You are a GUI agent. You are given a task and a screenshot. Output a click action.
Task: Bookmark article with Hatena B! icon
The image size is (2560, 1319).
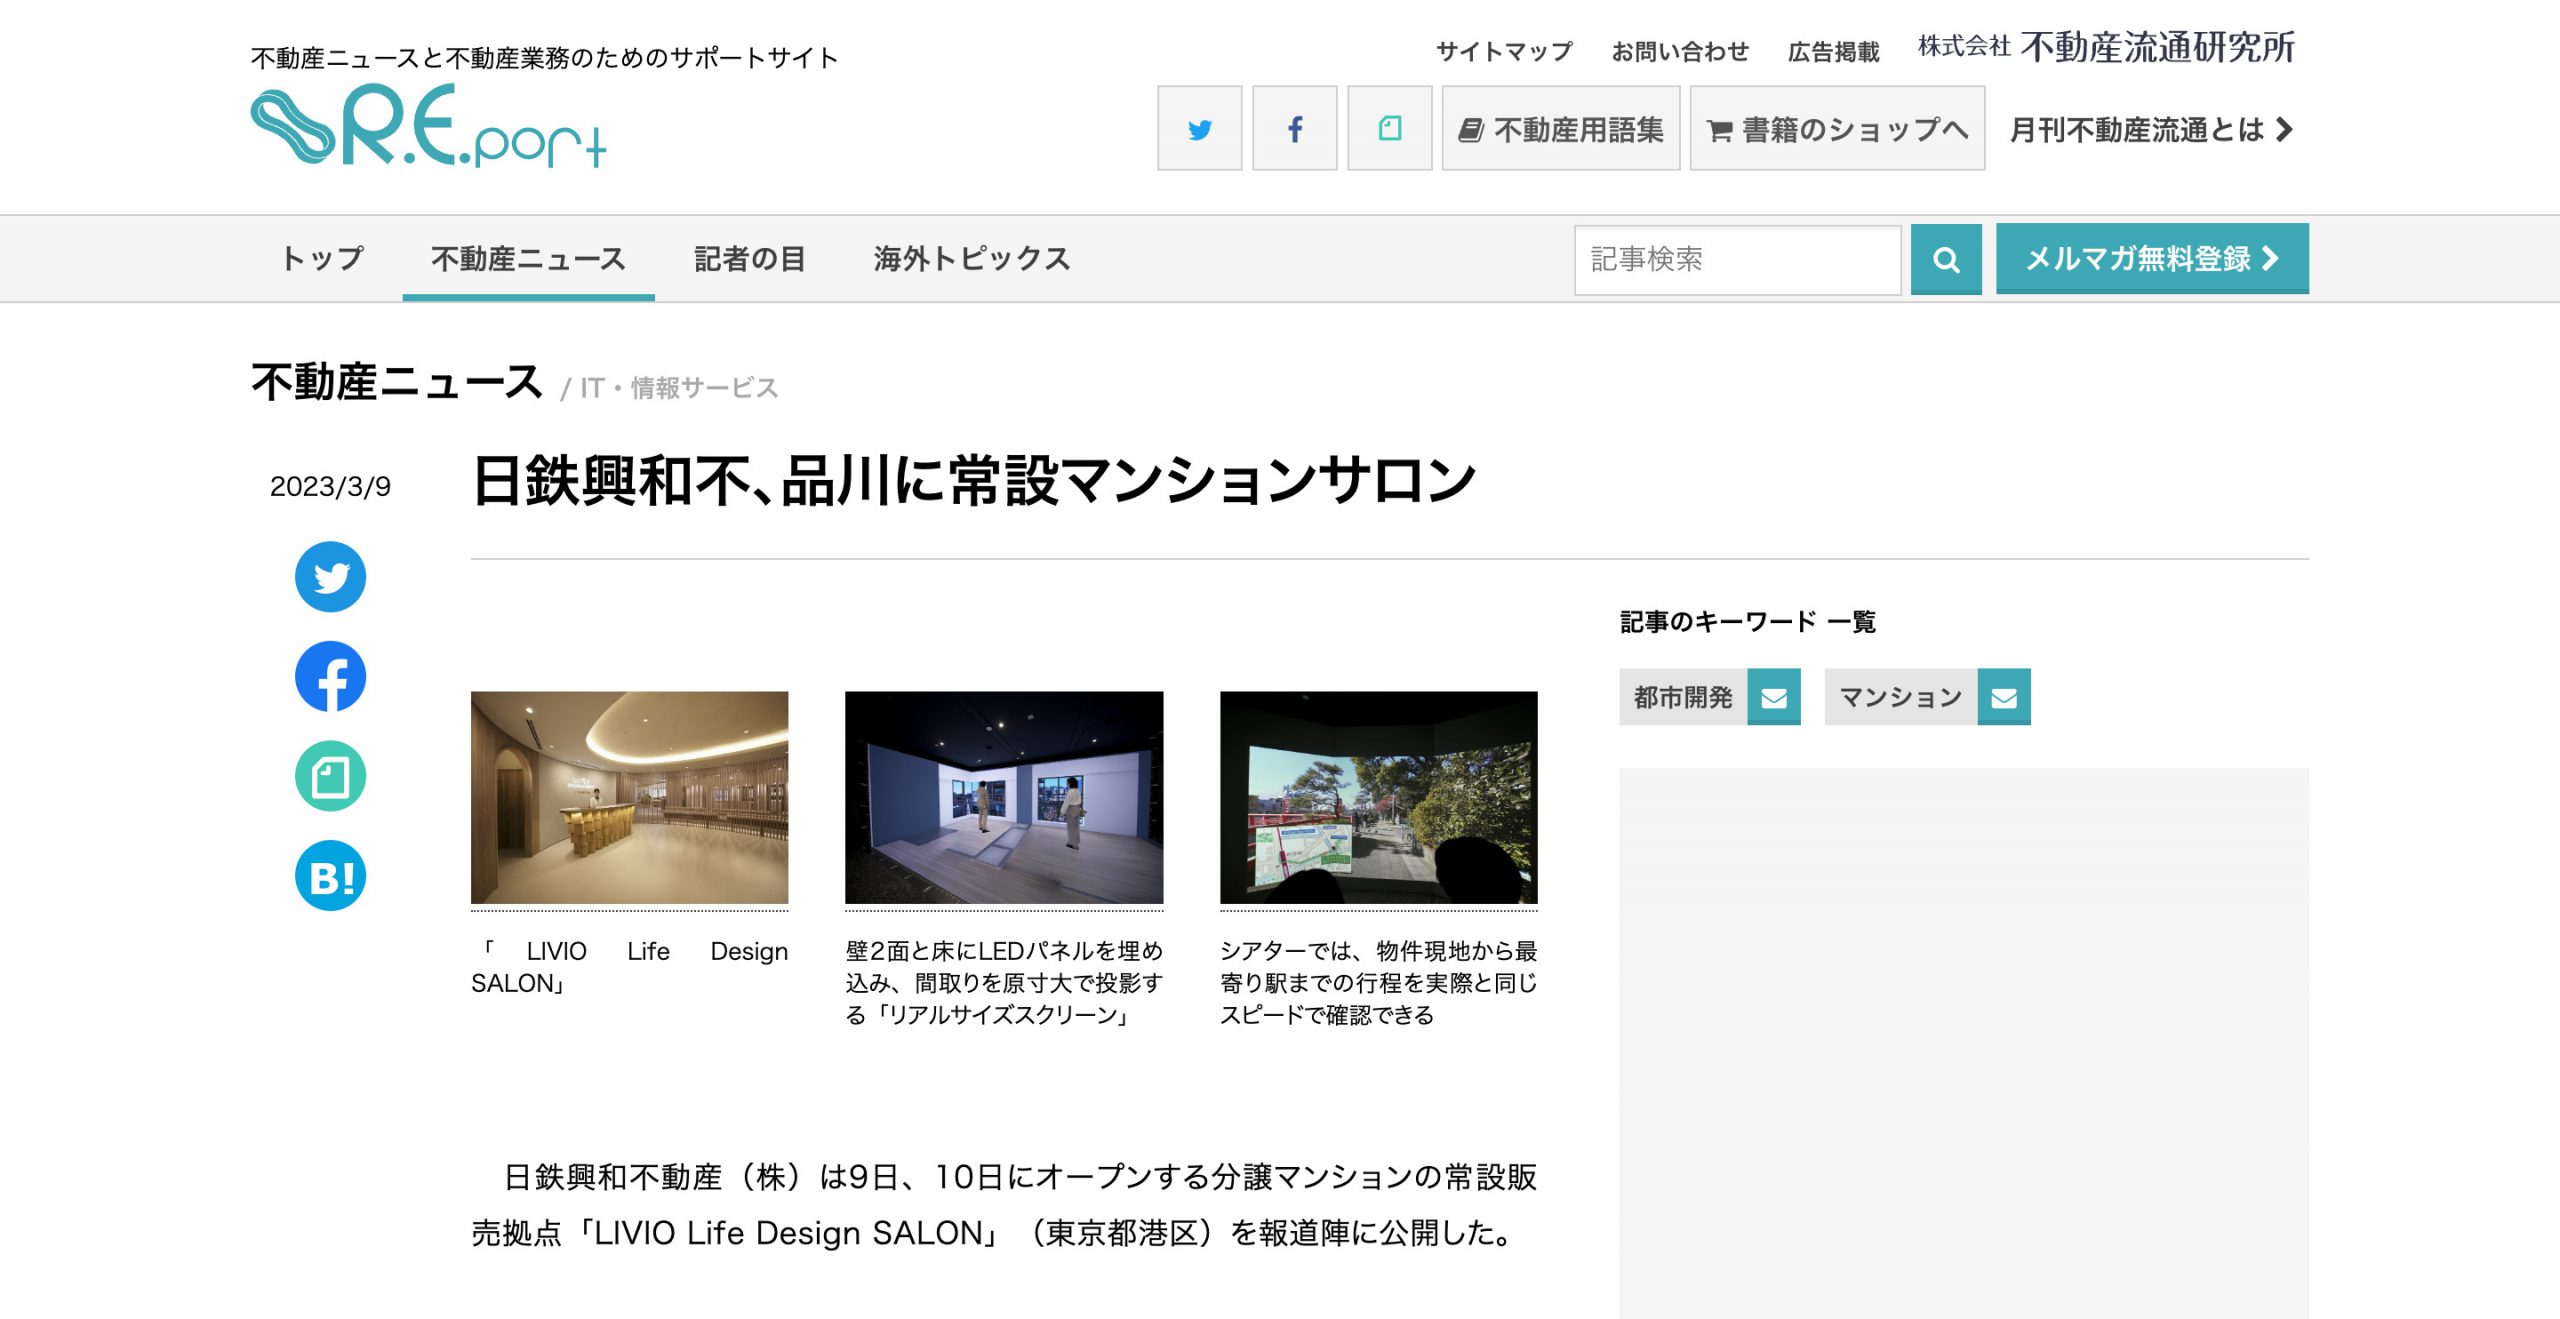coord(330,876)
